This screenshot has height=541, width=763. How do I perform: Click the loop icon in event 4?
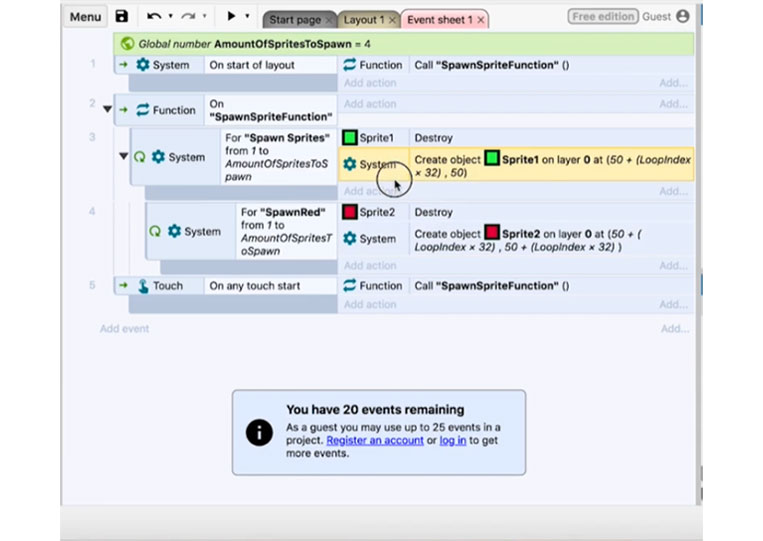pos(155,231)
